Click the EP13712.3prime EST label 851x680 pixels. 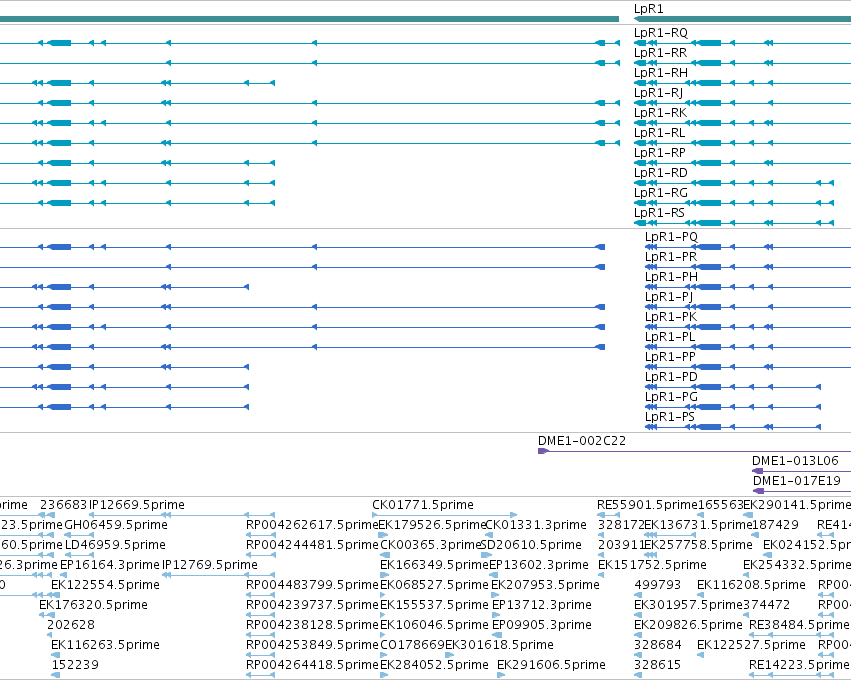pyautogui.click(x=542, y=606)
